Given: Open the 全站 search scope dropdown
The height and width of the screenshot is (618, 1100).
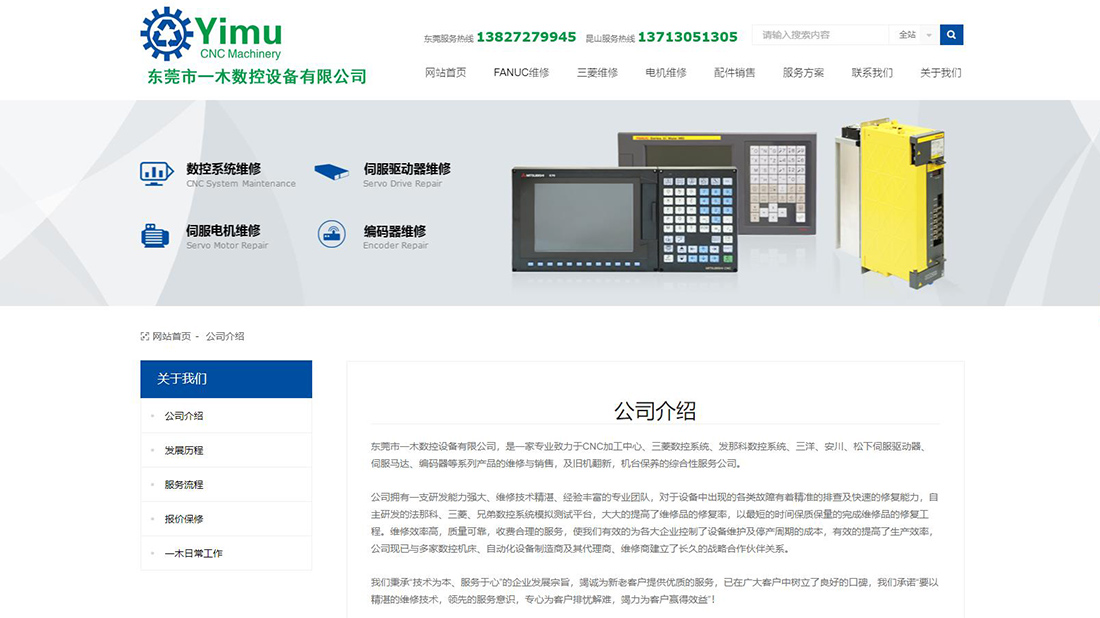Looking at the screenshot, I should coord(914,35).
